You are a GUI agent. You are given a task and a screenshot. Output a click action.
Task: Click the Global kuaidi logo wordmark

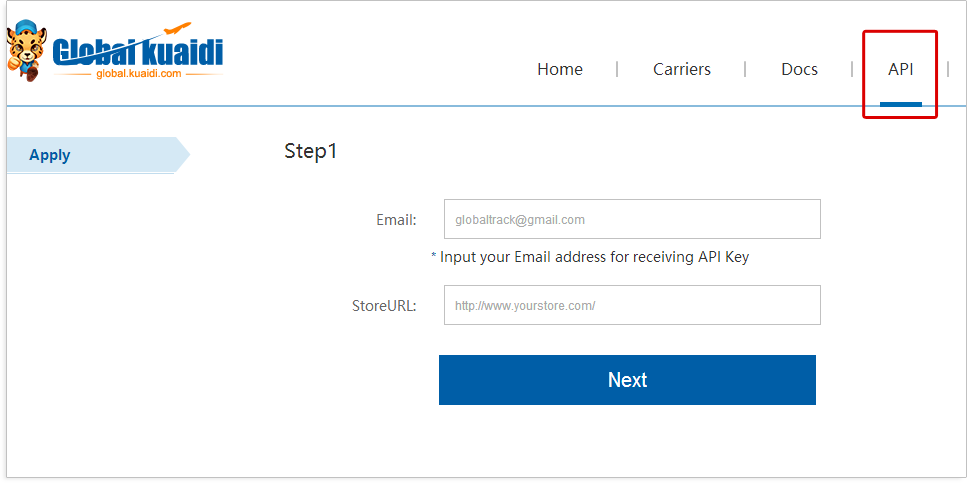click(x=137, y=51)
